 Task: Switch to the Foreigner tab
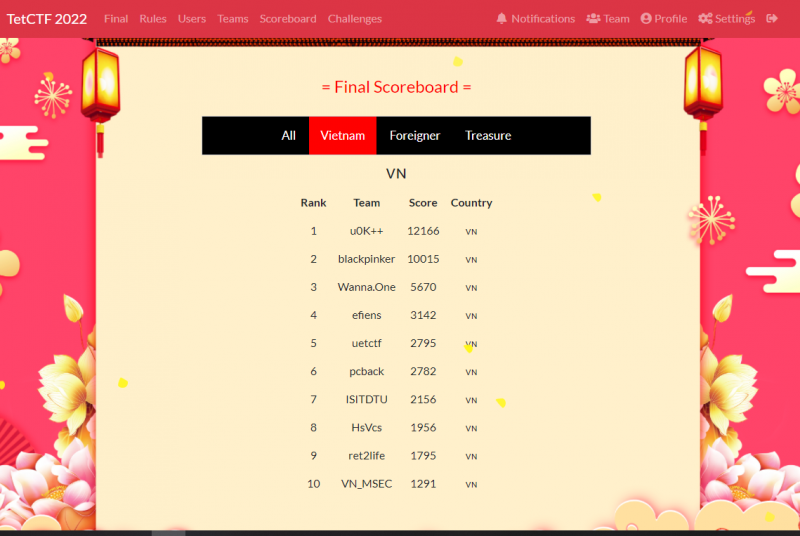click(x=414, y=136)
